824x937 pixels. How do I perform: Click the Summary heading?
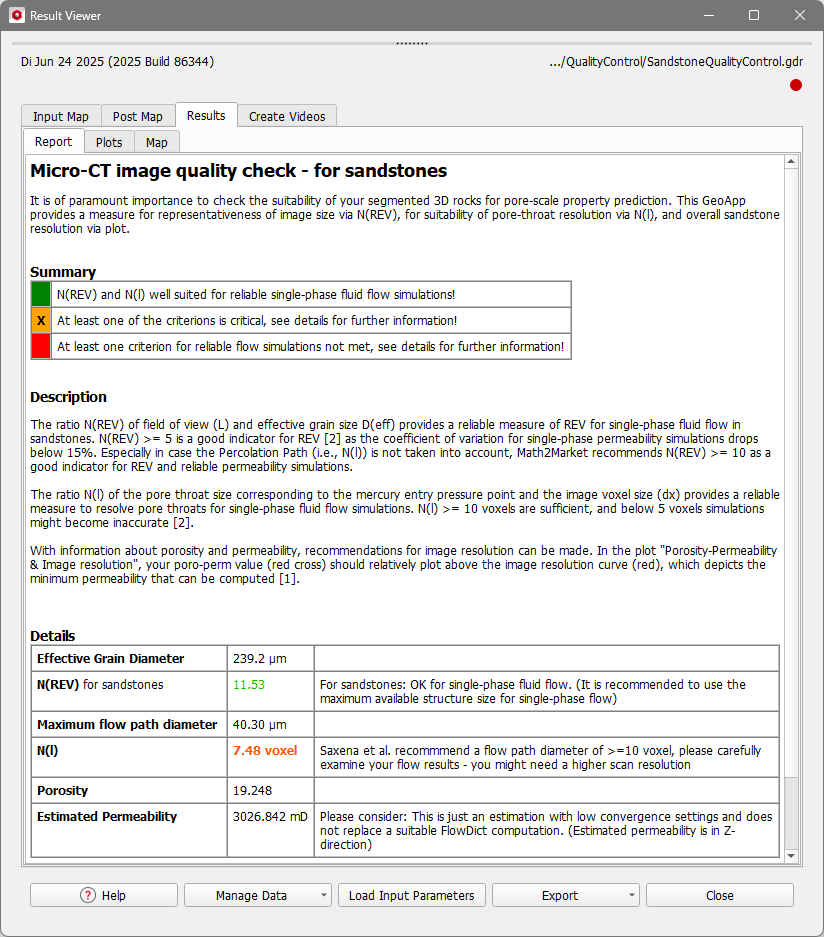(x=63, y=272)
